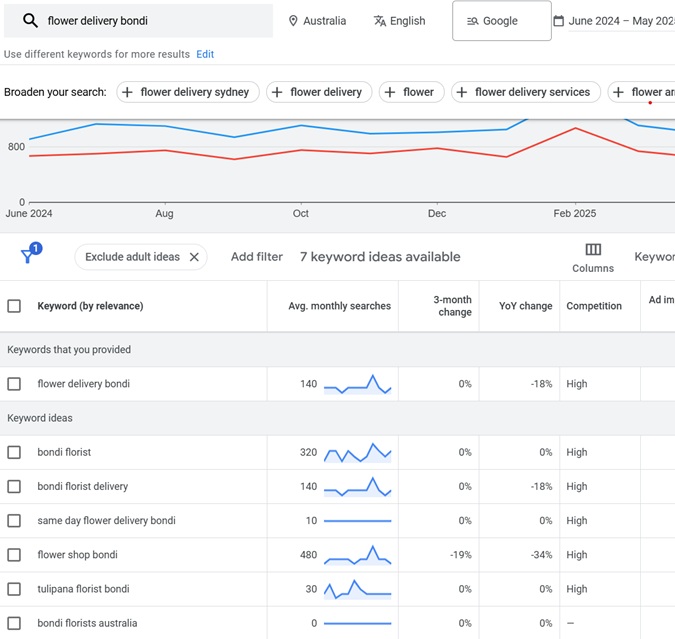Screen dimensions: 675x639
Task: Click the date range calendar icon
Action: [558, 21]
